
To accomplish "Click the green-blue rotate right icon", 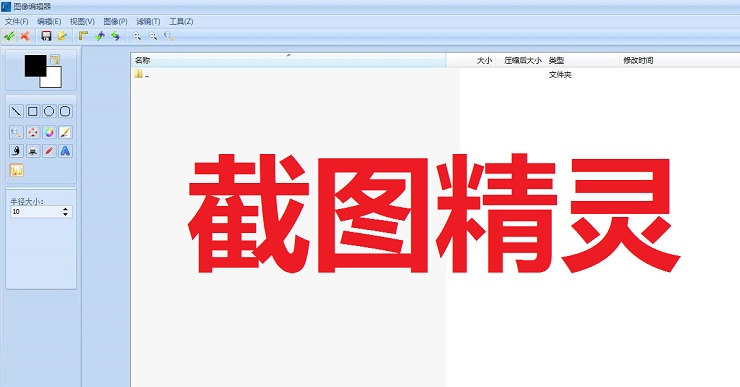I will (116, 36).
